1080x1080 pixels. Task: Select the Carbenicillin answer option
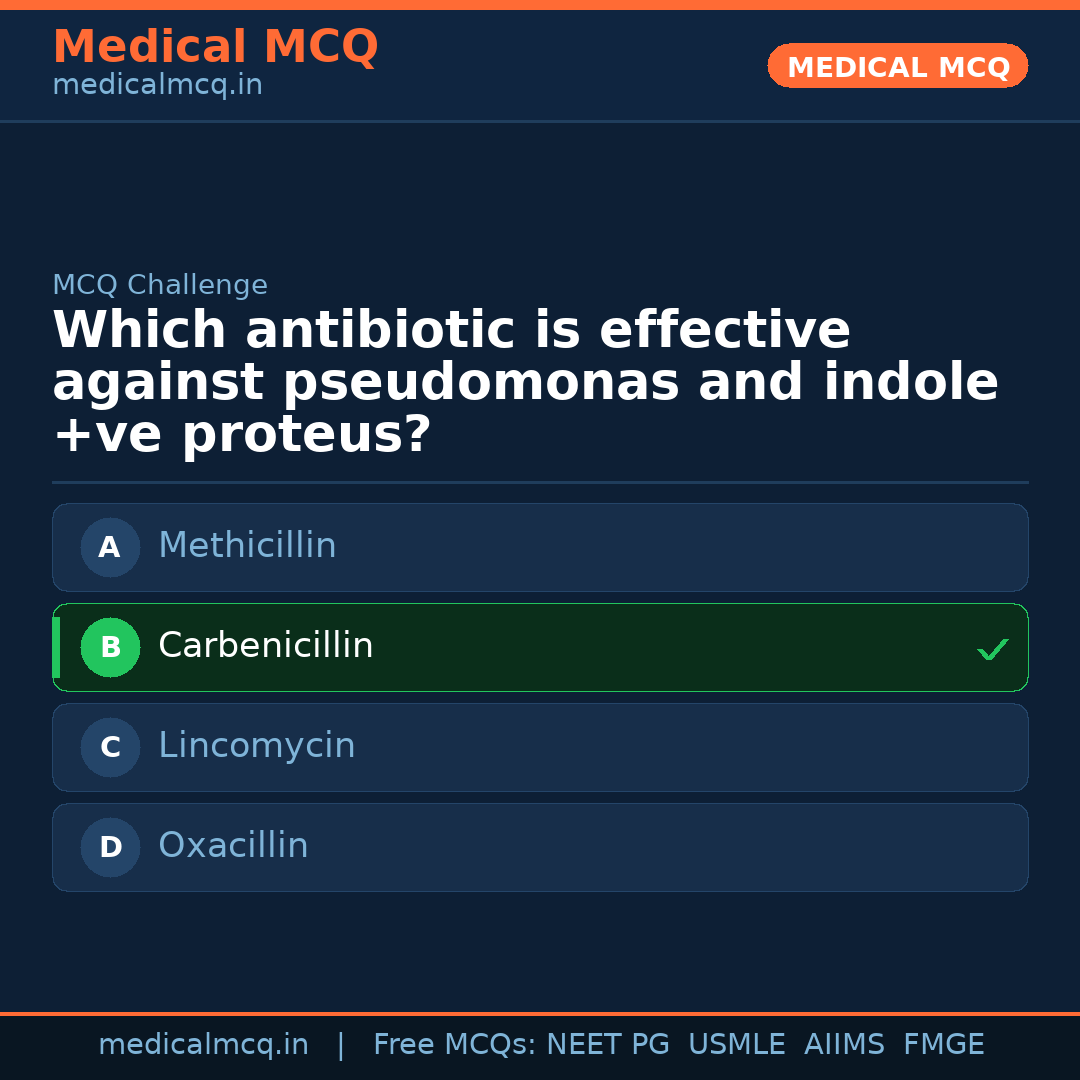tap(540, 647)
